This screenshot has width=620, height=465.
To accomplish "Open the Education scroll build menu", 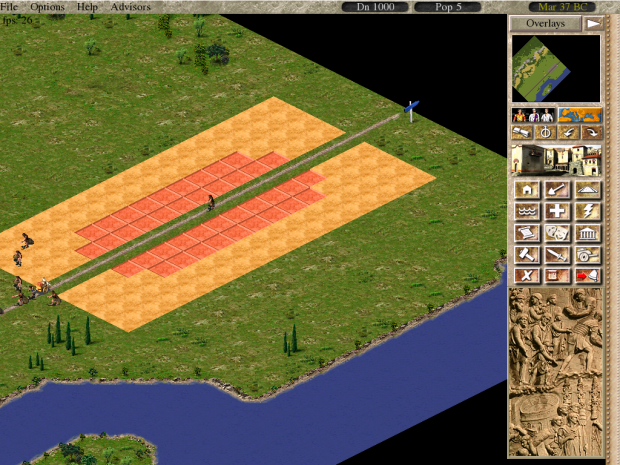I will tap(527, 233).
